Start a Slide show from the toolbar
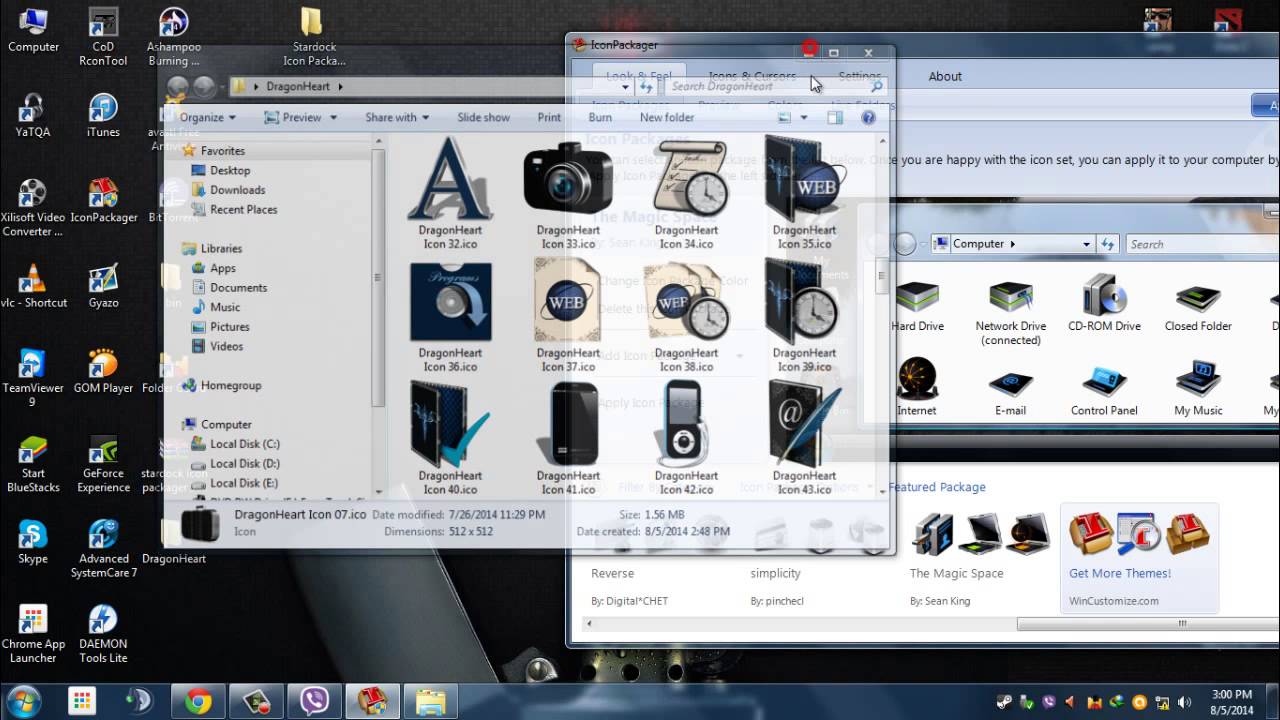The width and height of the screenshot is (1280, 720). point(483,117)
